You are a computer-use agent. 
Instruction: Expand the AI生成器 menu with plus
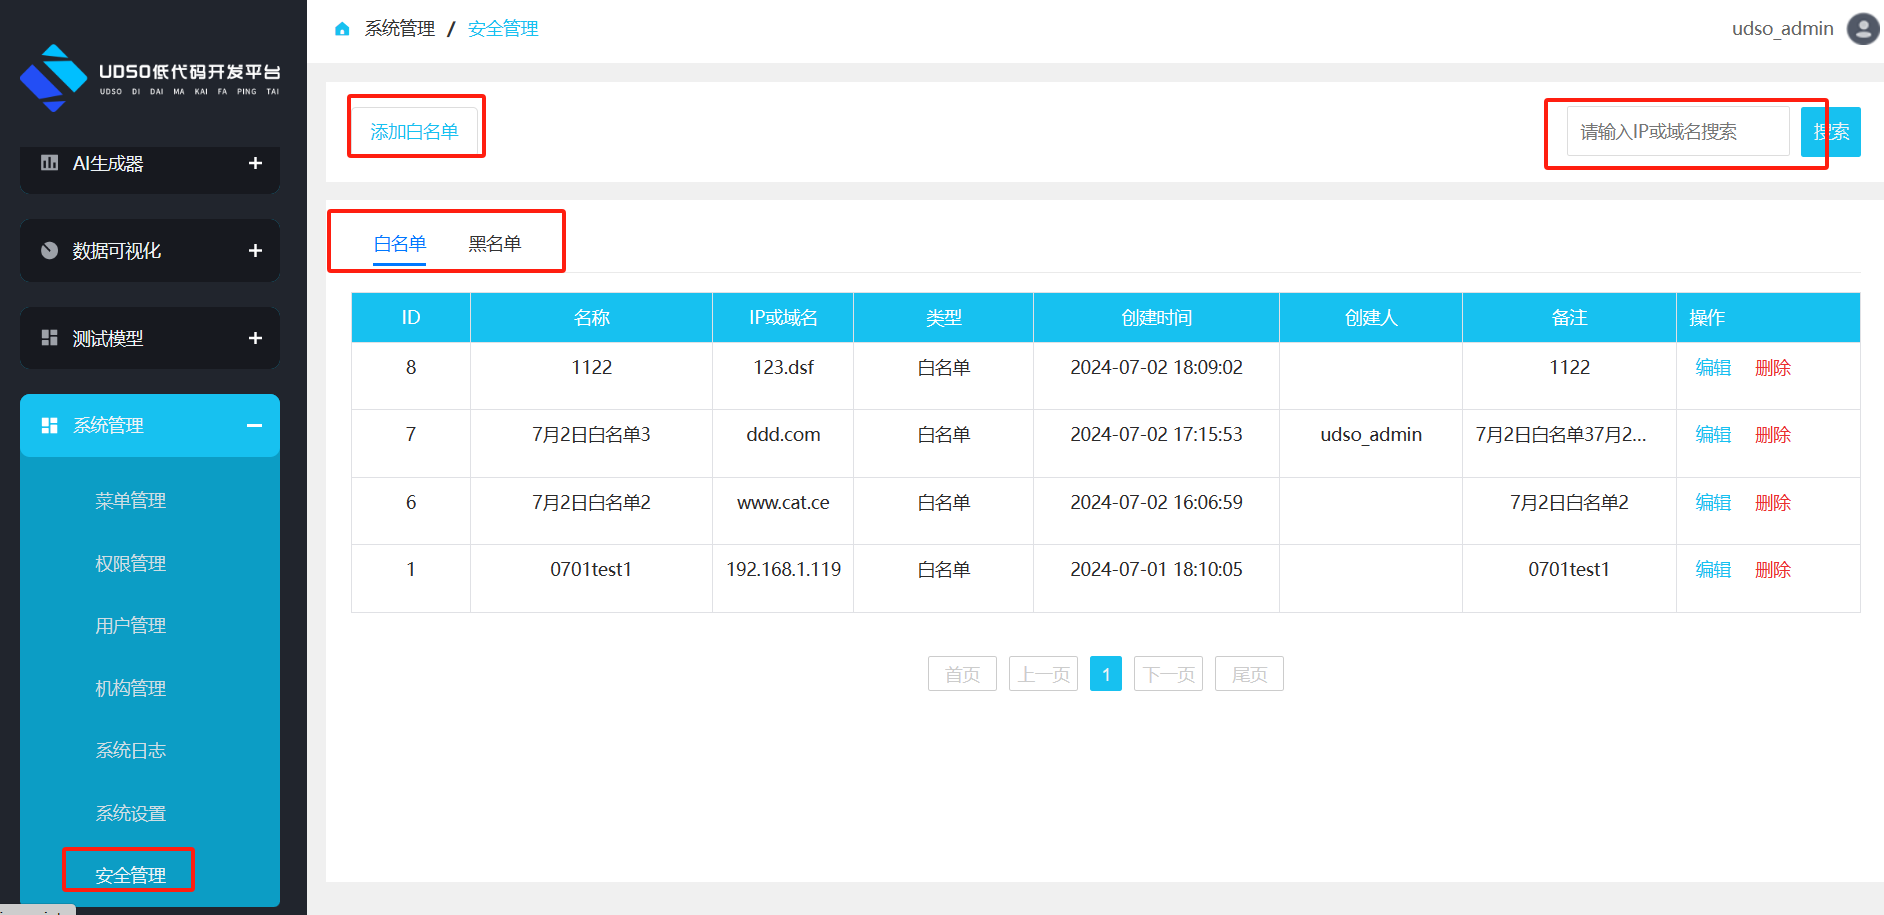click(255, 163)
